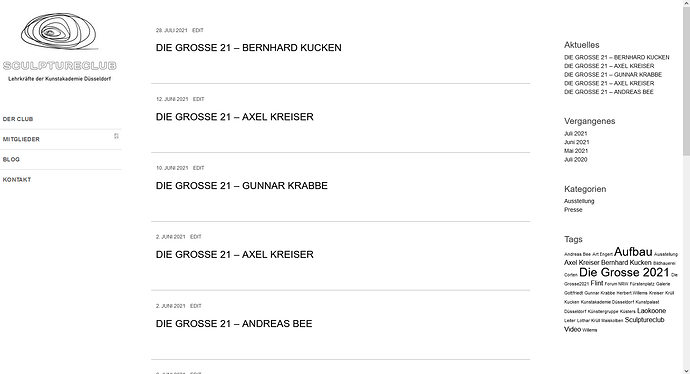
Task: Select the Mai 2021 archive
Action: (x=576, y=151)
